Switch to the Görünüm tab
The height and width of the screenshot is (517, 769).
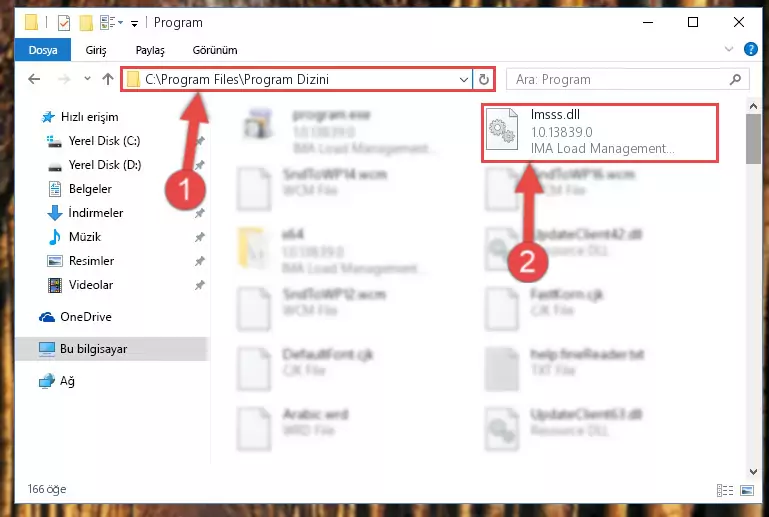click(215, 50)
